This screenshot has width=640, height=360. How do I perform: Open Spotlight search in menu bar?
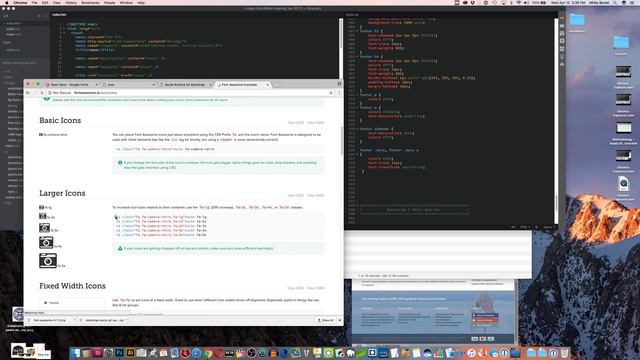pos(616,2)
